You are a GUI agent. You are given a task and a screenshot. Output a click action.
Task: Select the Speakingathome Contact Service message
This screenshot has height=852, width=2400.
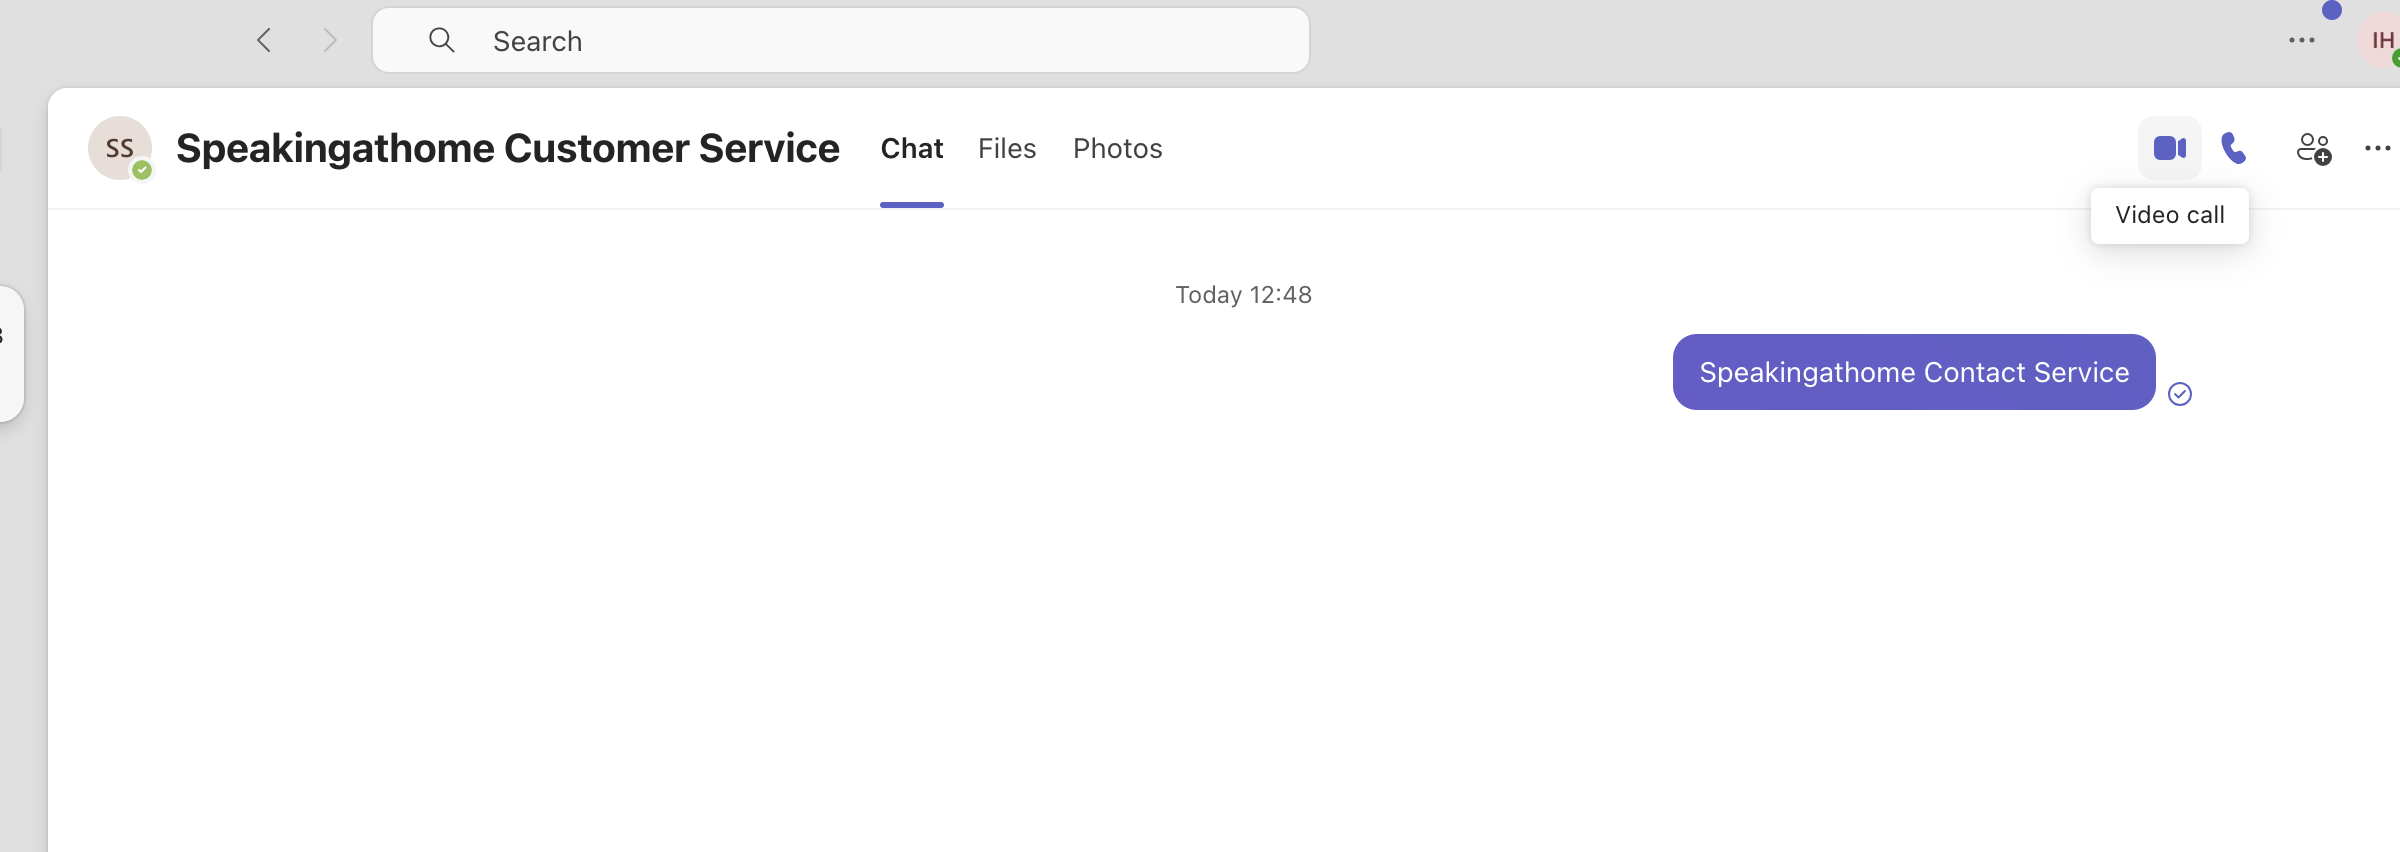click(x=1914, y=372)
